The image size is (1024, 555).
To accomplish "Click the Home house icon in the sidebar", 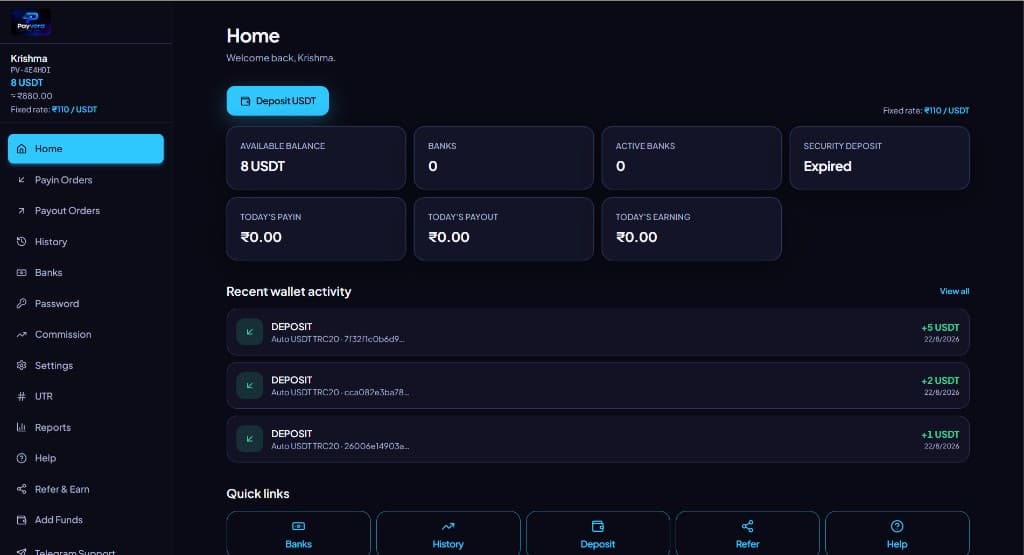I will coord(22,149).
